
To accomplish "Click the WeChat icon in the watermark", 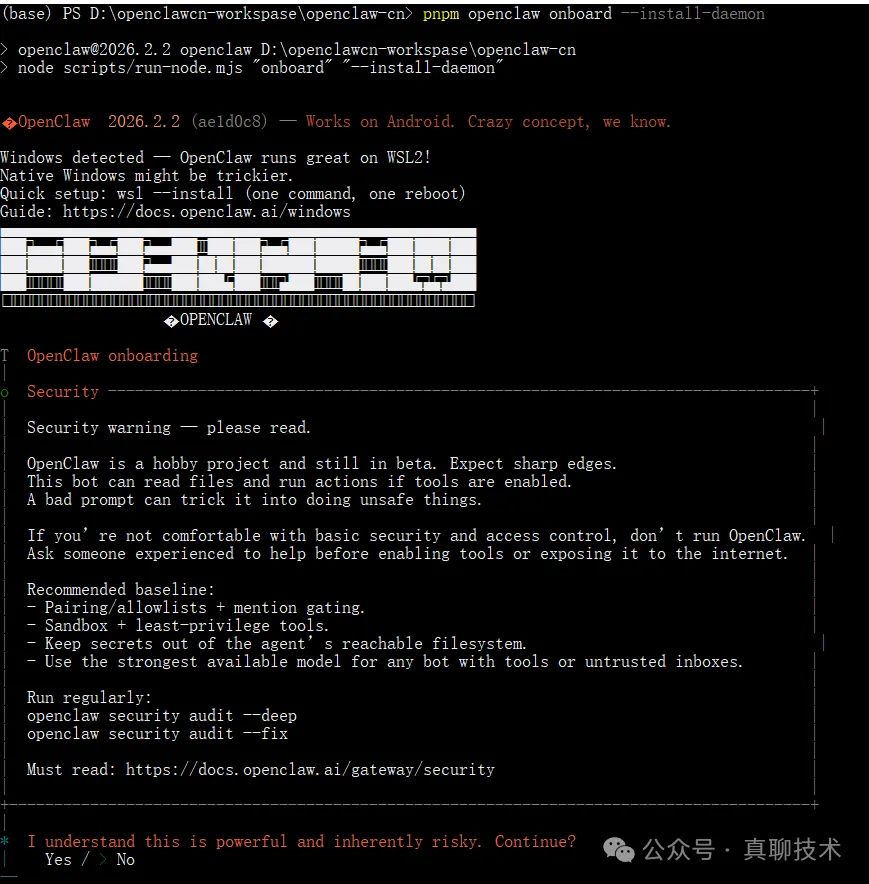I will click(619, 850).
